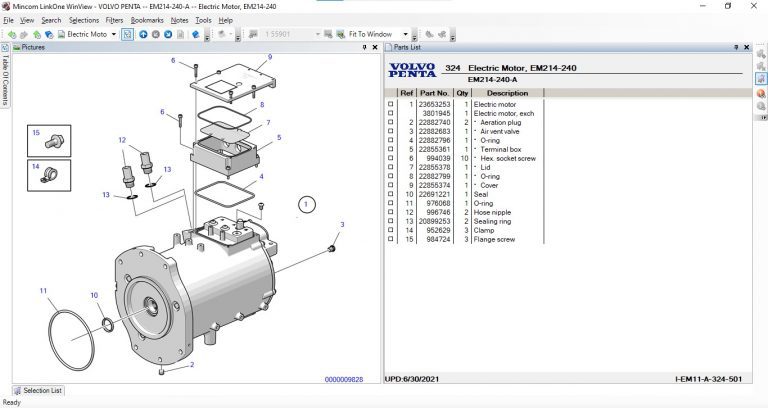Tick the checkbox for Flange screw row
768x408 pixels.
390,240
